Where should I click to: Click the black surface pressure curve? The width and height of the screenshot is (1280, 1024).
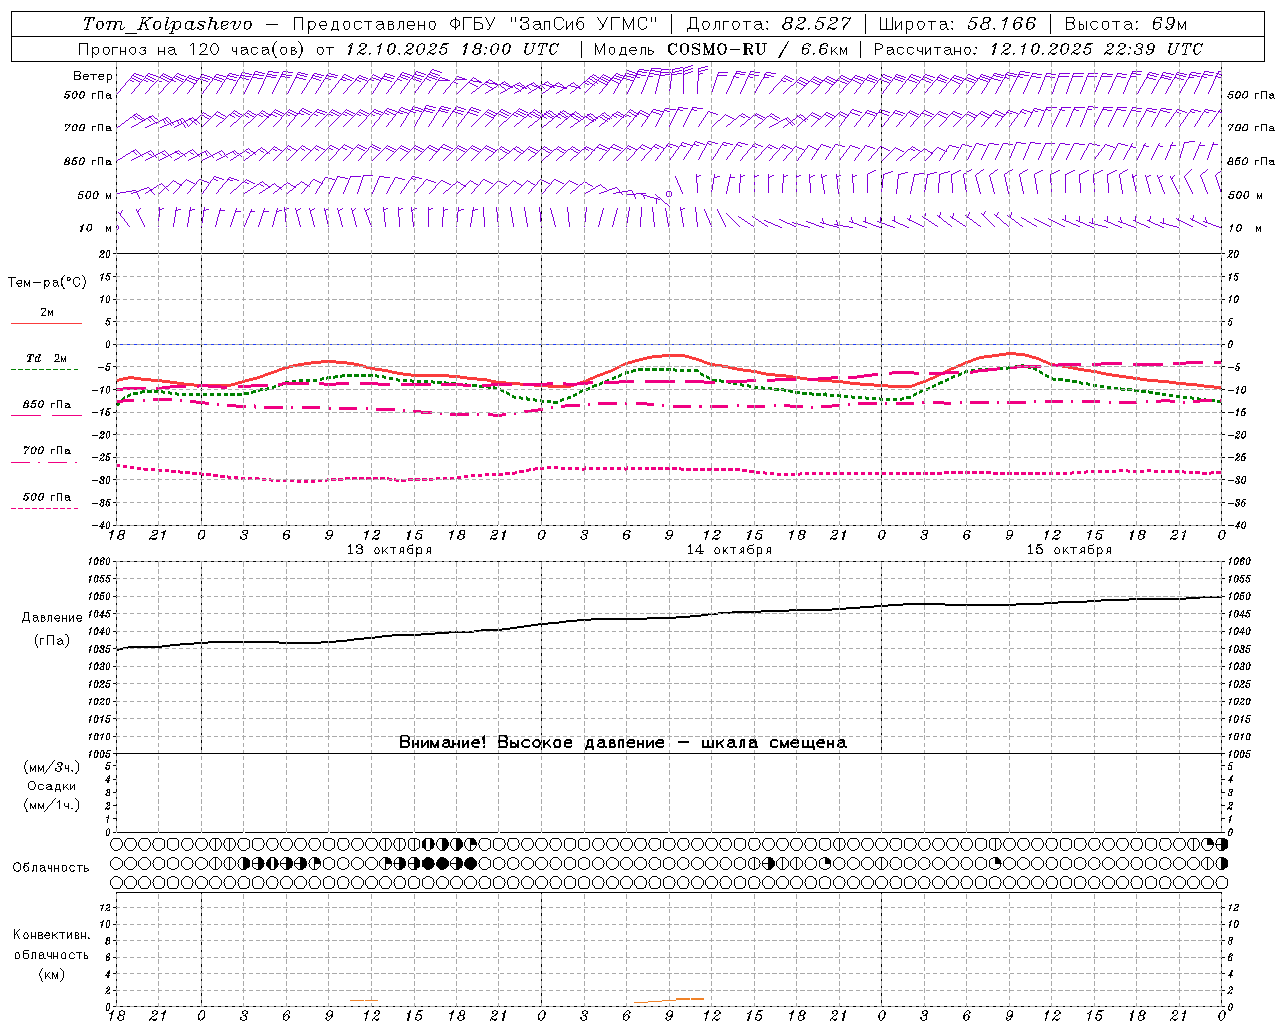pos(669,618)
